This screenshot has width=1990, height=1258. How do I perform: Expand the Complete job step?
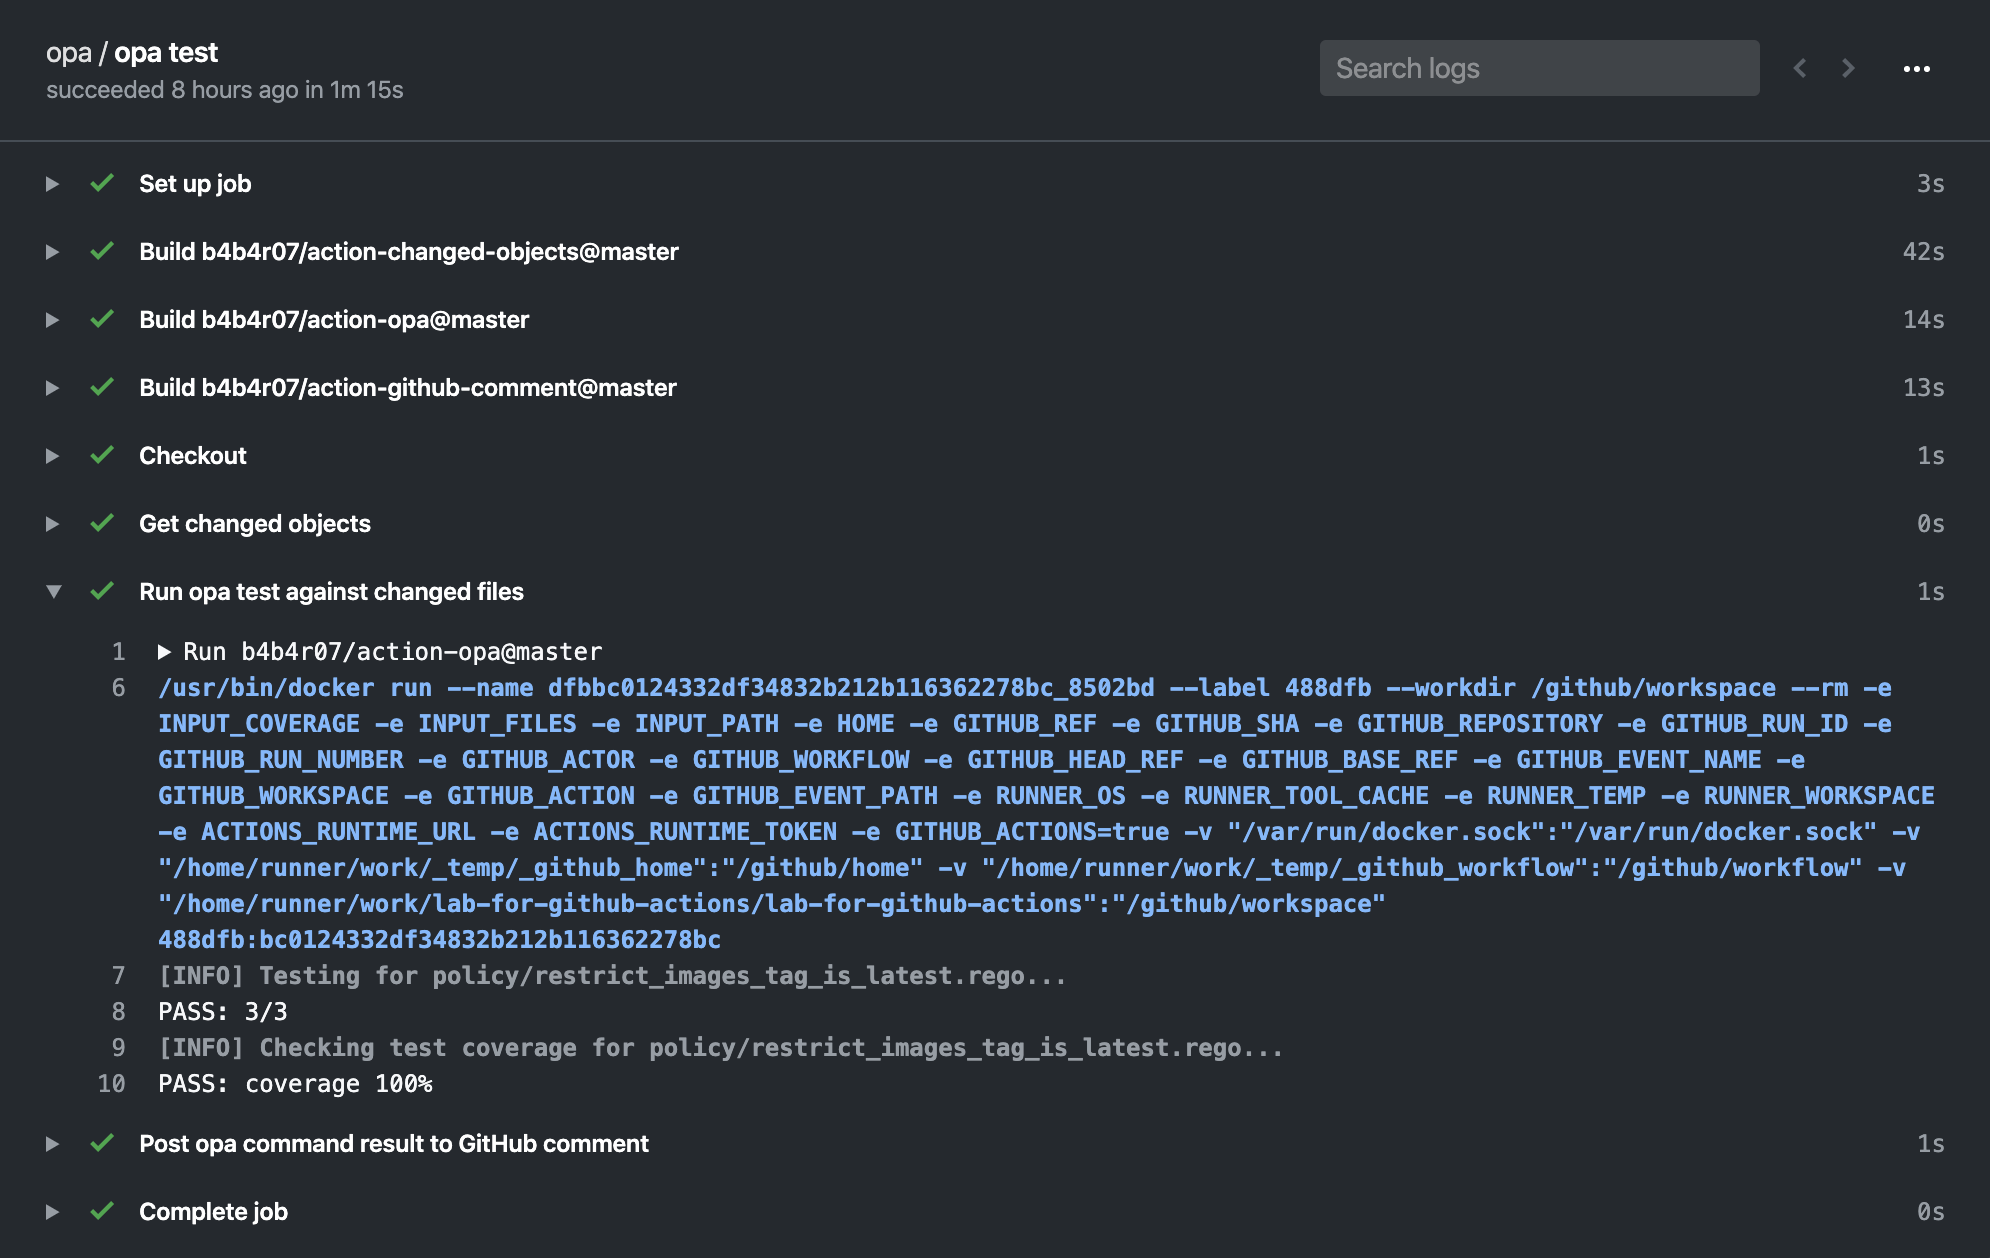point(52,1212)
